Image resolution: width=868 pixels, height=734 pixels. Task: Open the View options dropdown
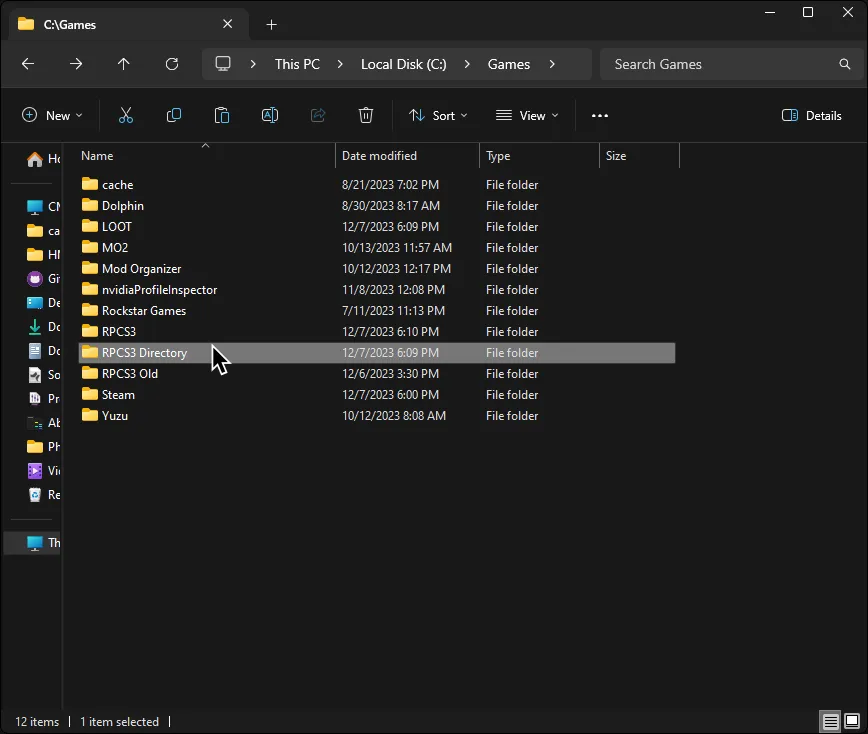526,115
